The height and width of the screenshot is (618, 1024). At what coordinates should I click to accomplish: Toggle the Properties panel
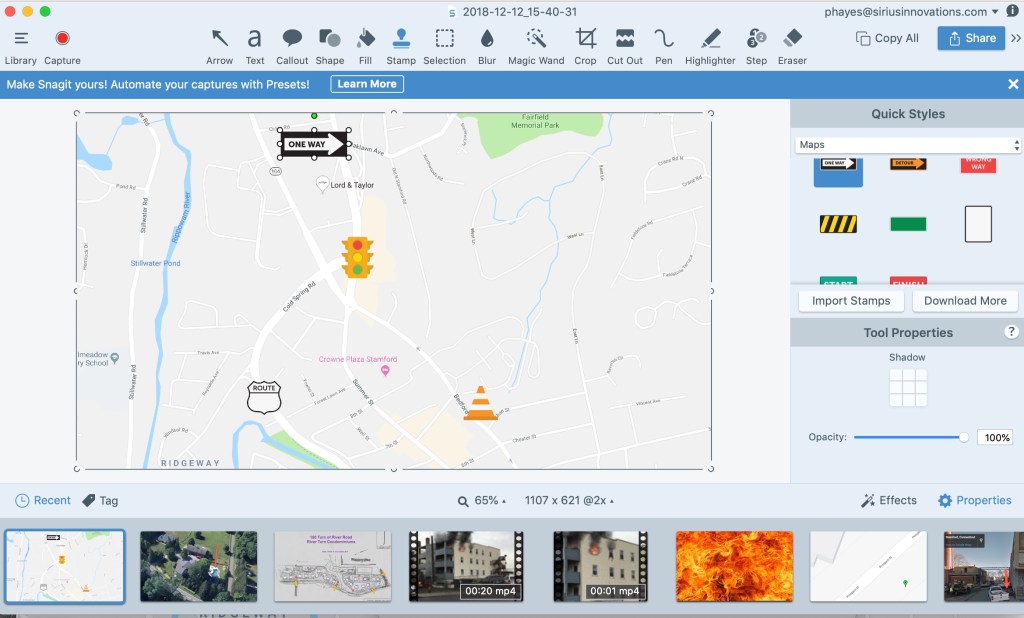(x=974, y=500)
